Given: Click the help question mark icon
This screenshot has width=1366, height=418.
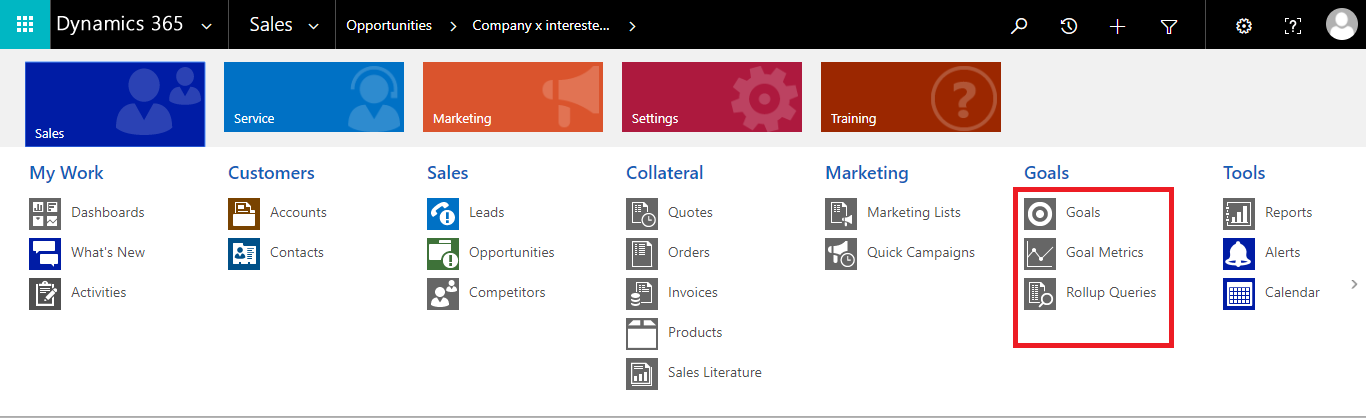Looking at the screenshot, I should (1293, 26).
